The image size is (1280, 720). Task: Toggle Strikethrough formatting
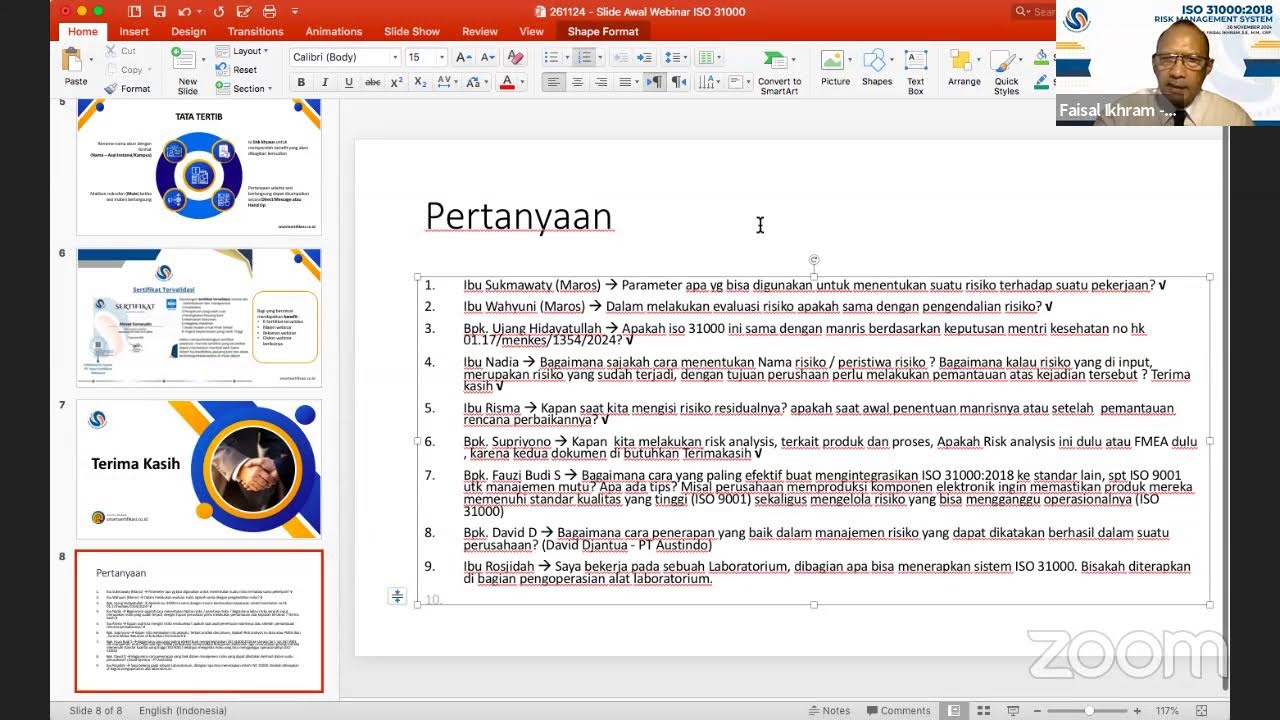click(373, 82)
